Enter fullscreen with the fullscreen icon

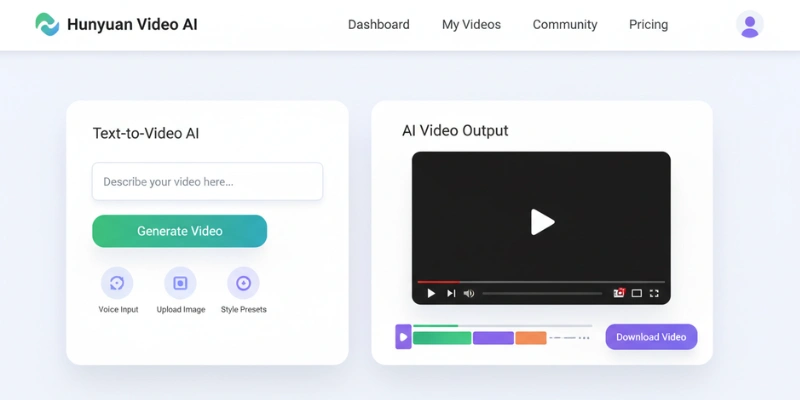click(654, 293)
